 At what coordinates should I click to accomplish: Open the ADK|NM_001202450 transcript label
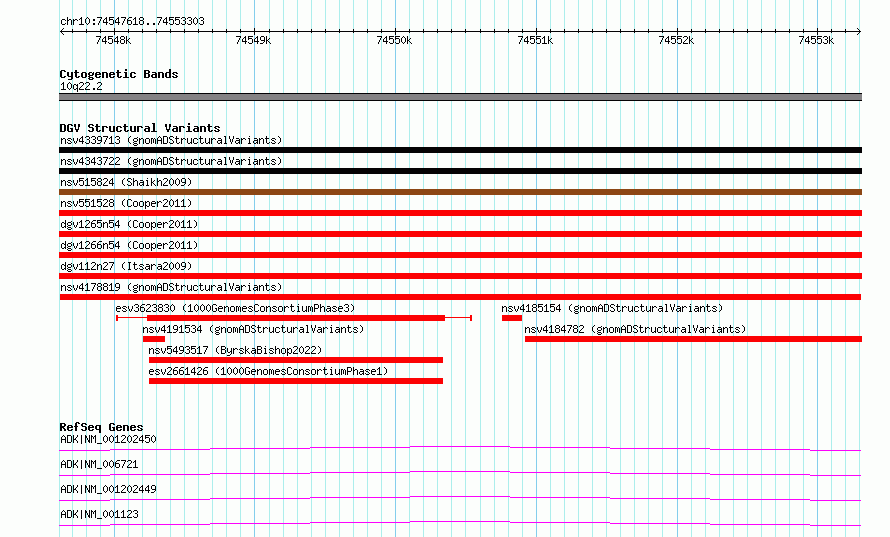(108, 439)
